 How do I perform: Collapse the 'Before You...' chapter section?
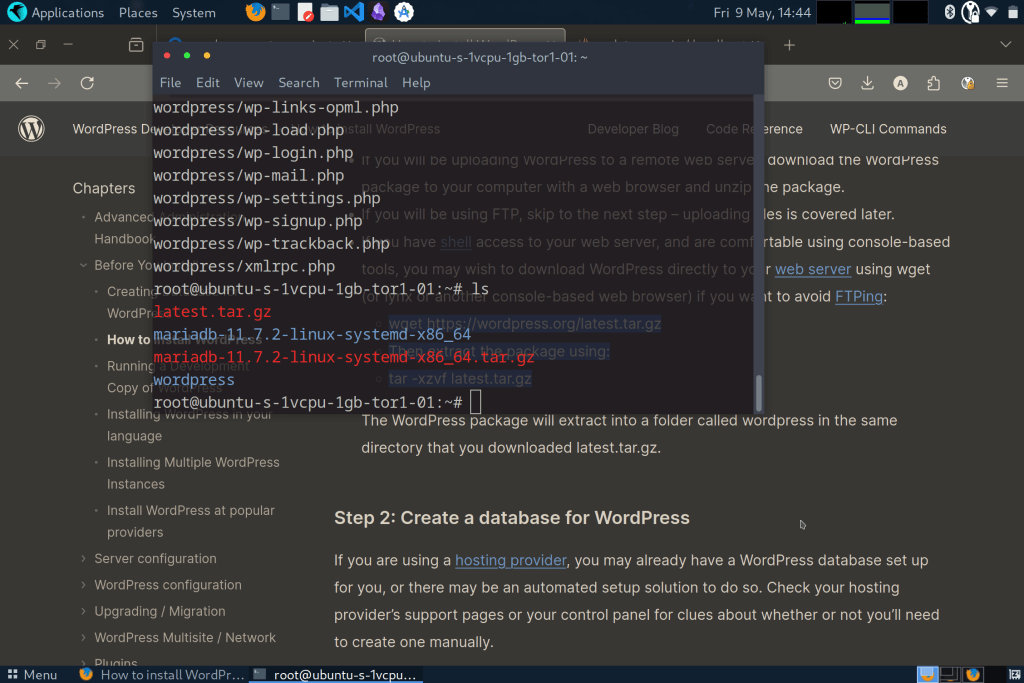84,265
